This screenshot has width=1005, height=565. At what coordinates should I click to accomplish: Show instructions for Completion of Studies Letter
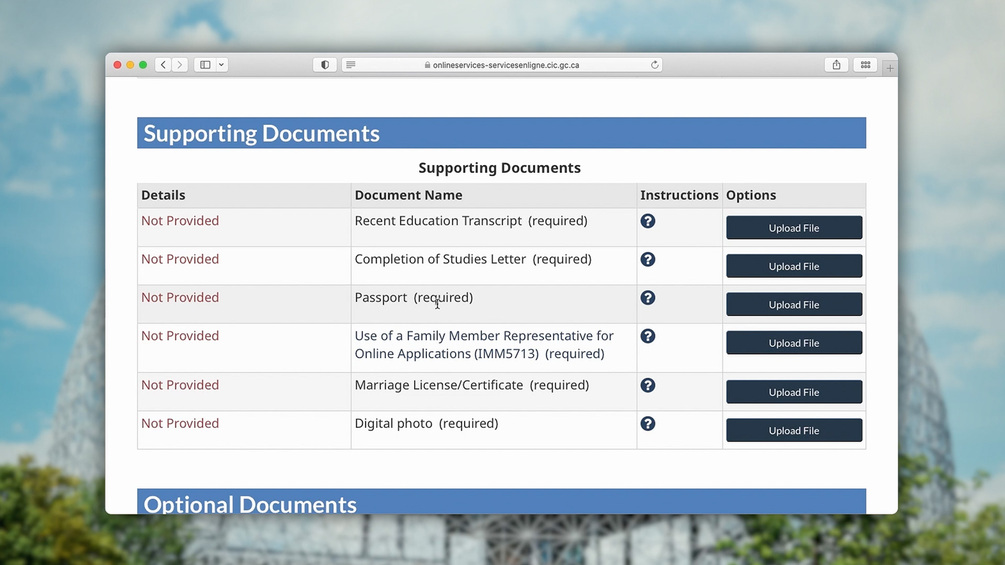[647, 259]
